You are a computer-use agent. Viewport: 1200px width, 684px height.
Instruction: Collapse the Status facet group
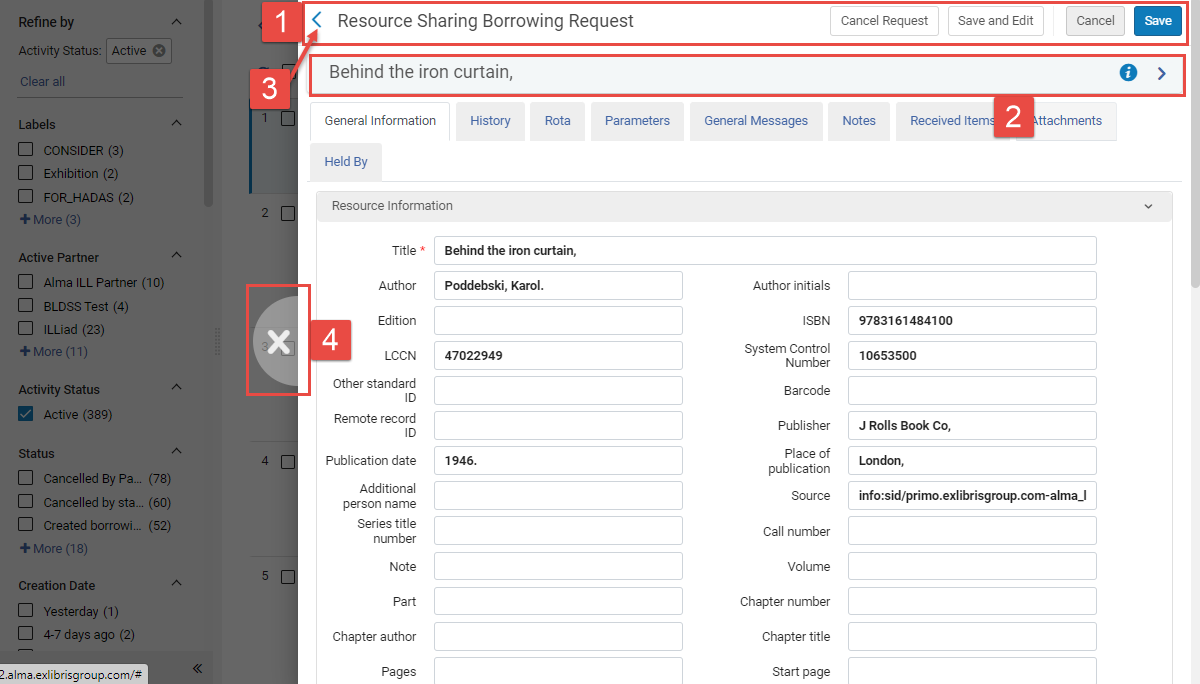click(x=176, y=453)
